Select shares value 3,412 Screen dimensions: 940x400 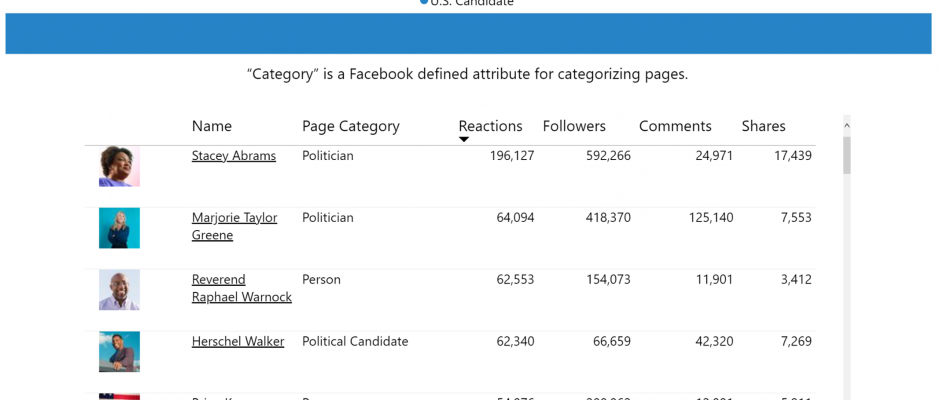click(796, 279)
